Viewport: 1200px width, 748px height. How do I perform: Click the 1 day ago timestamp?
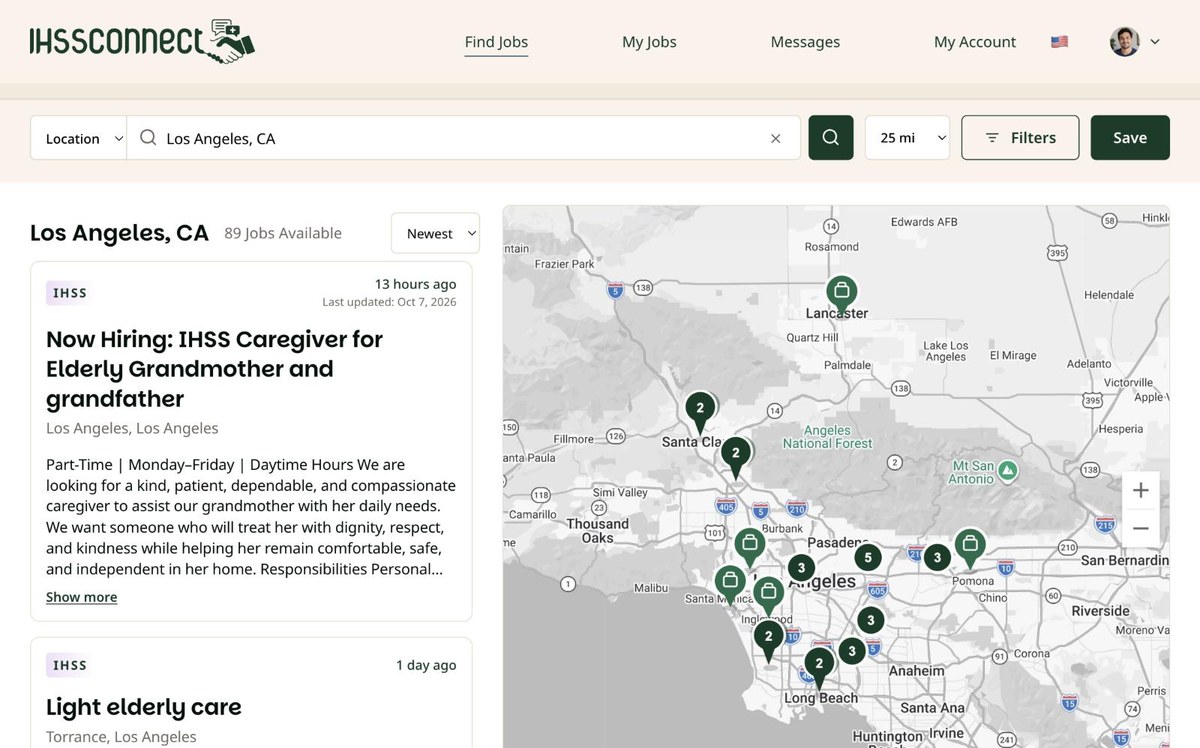[426, 665]
